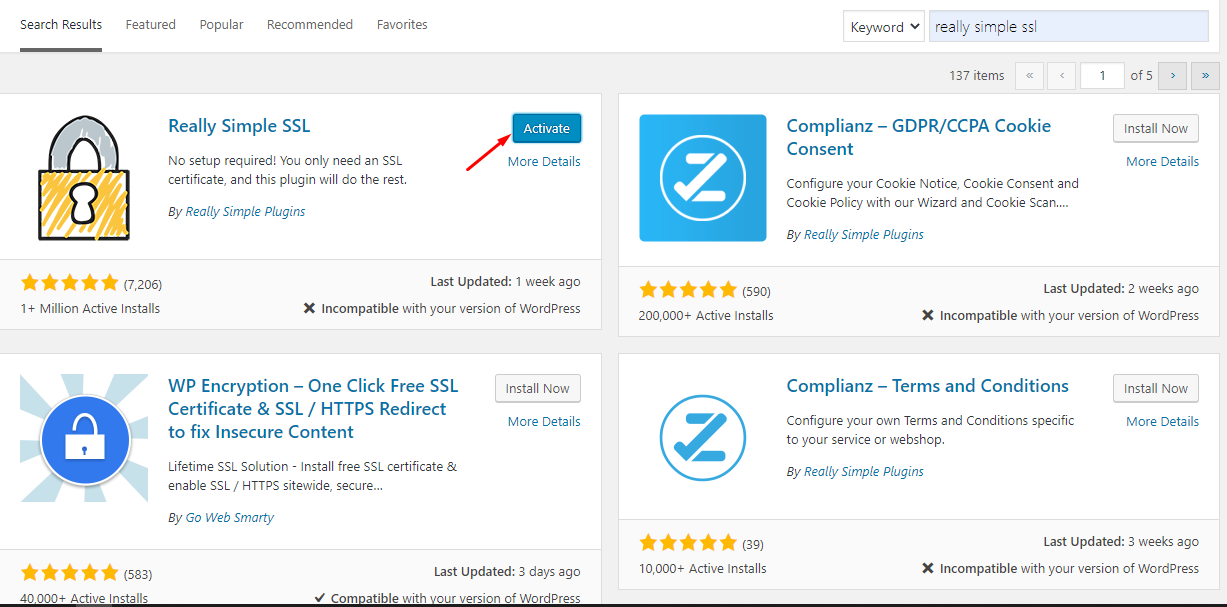The height and width of the screenshot is (607, 1227).
Task: Select the Recommended tab
Action: point(309,25)
